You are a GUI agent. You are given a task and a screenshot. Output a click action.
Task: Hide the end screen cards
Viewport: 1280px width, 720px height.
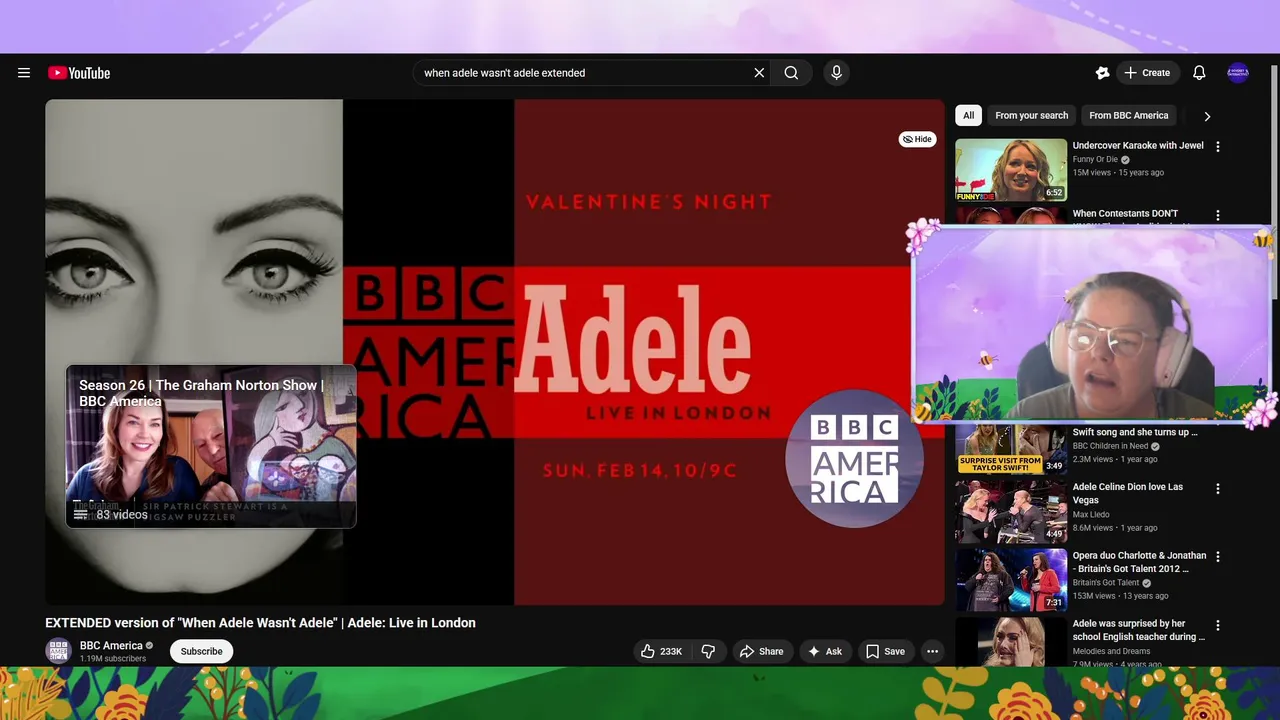[x=917, y=139]
